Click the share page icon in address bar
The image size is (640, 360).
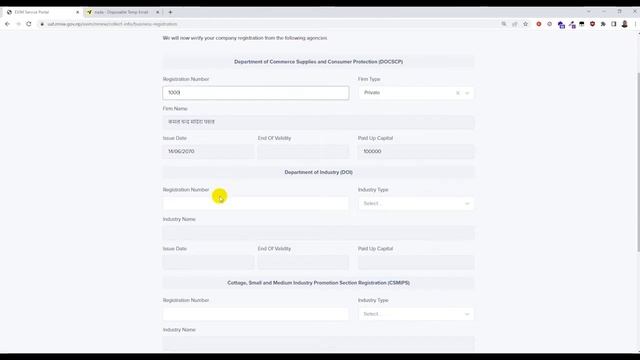[515, 24]
